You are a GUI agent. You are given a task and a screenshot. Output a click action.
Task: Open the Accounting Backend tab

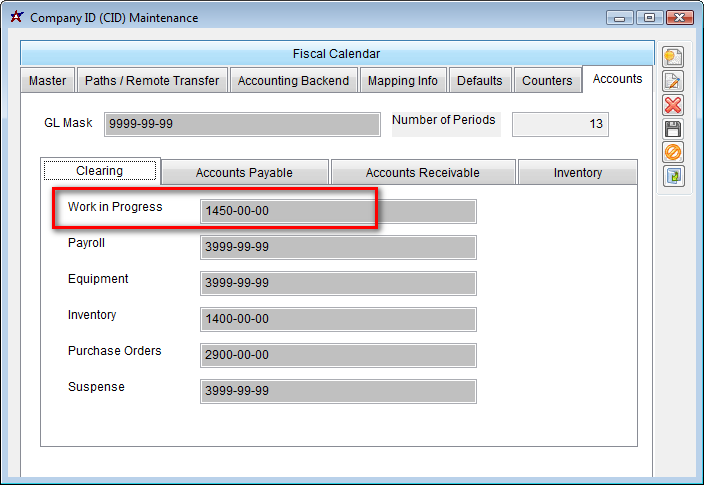click(293, 81)
